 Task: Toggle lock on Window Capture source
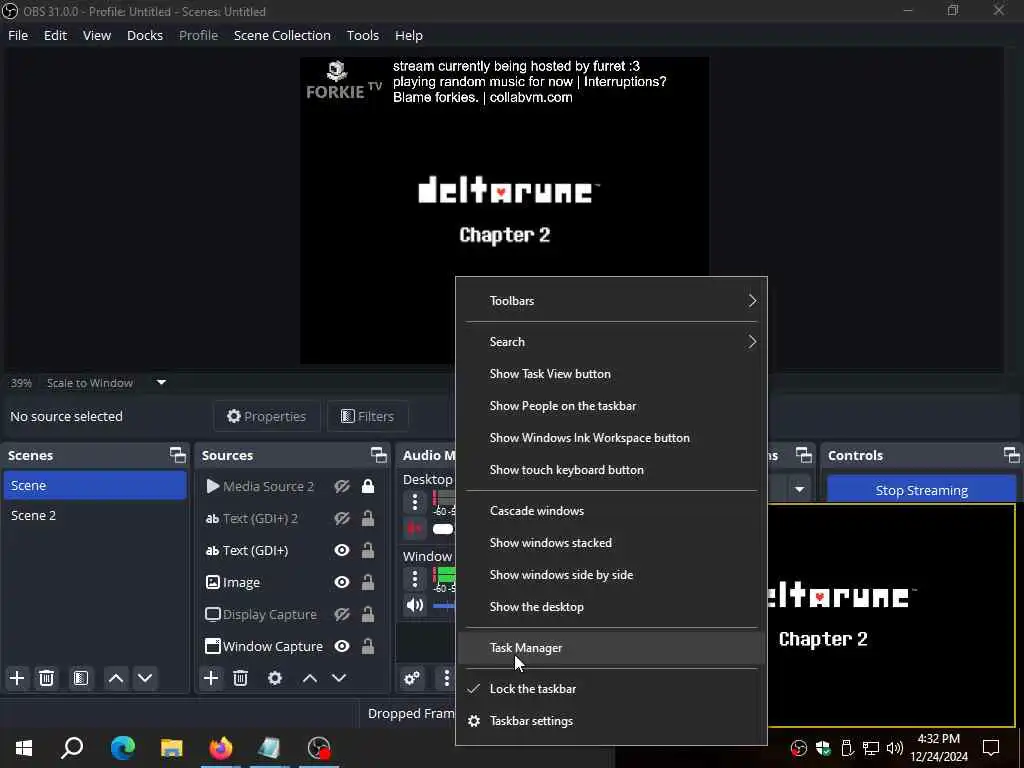pyautogui.click(x=368, y=647)
